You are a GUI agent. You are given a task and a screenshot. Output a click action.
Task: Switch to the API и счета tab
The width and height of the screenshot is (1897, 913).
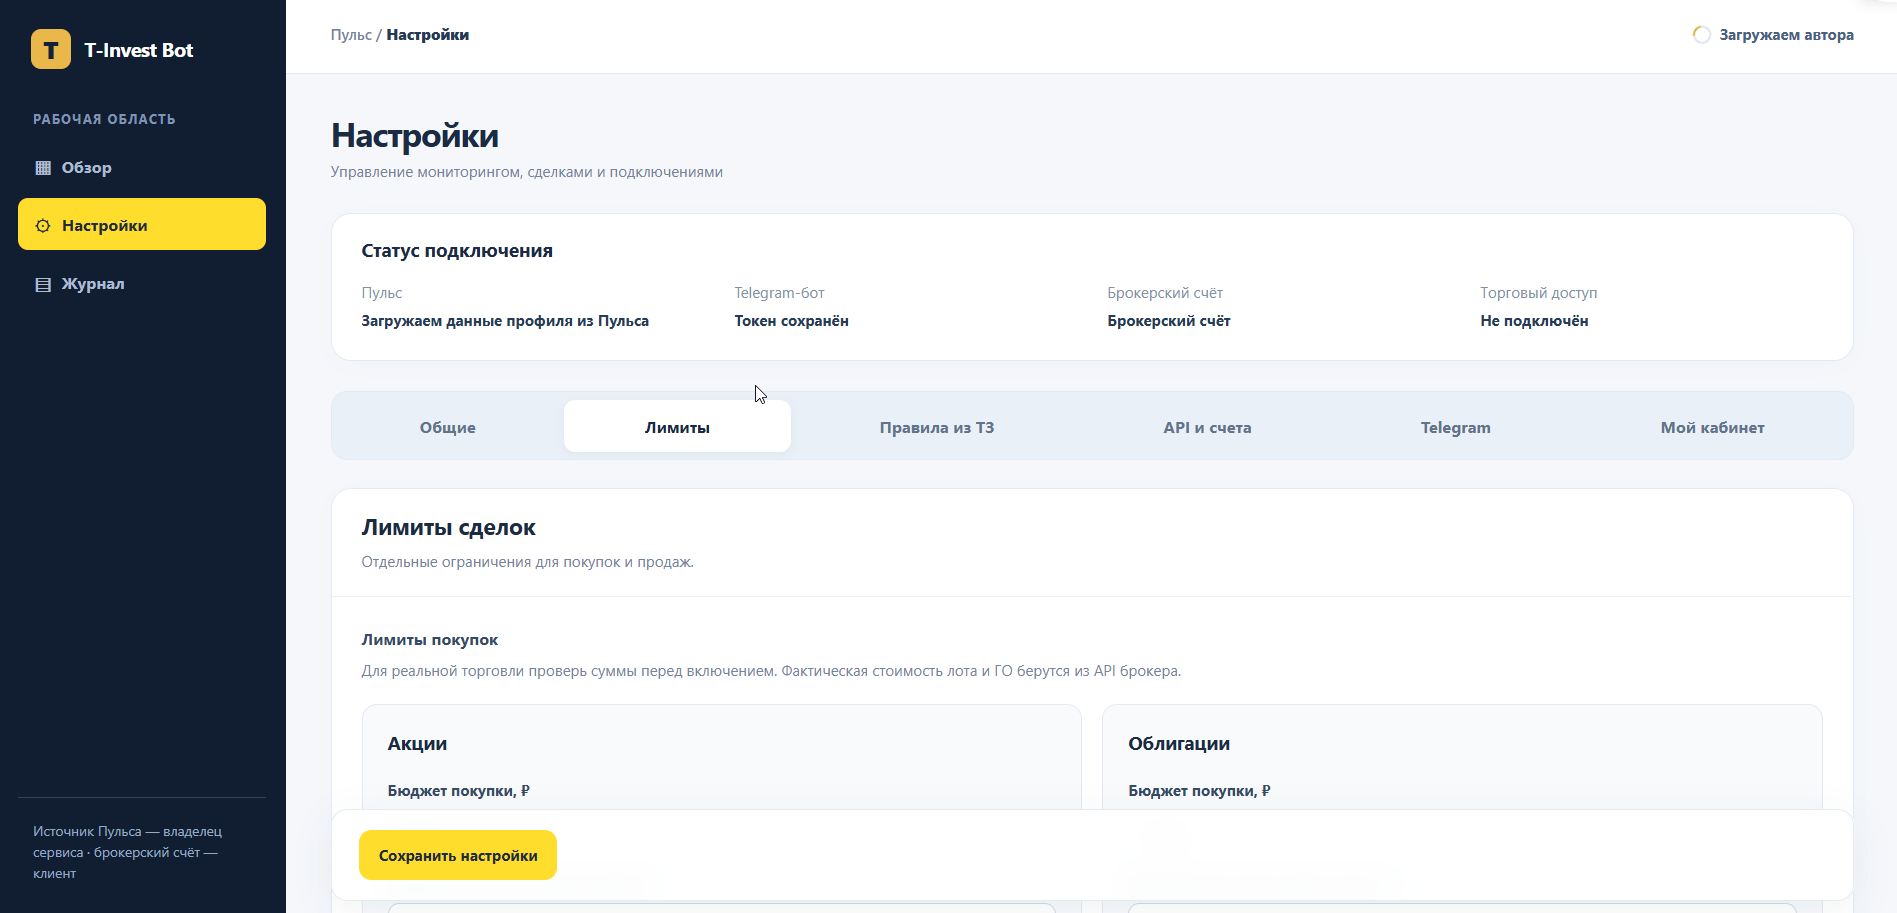click(x=1207, y=427)
